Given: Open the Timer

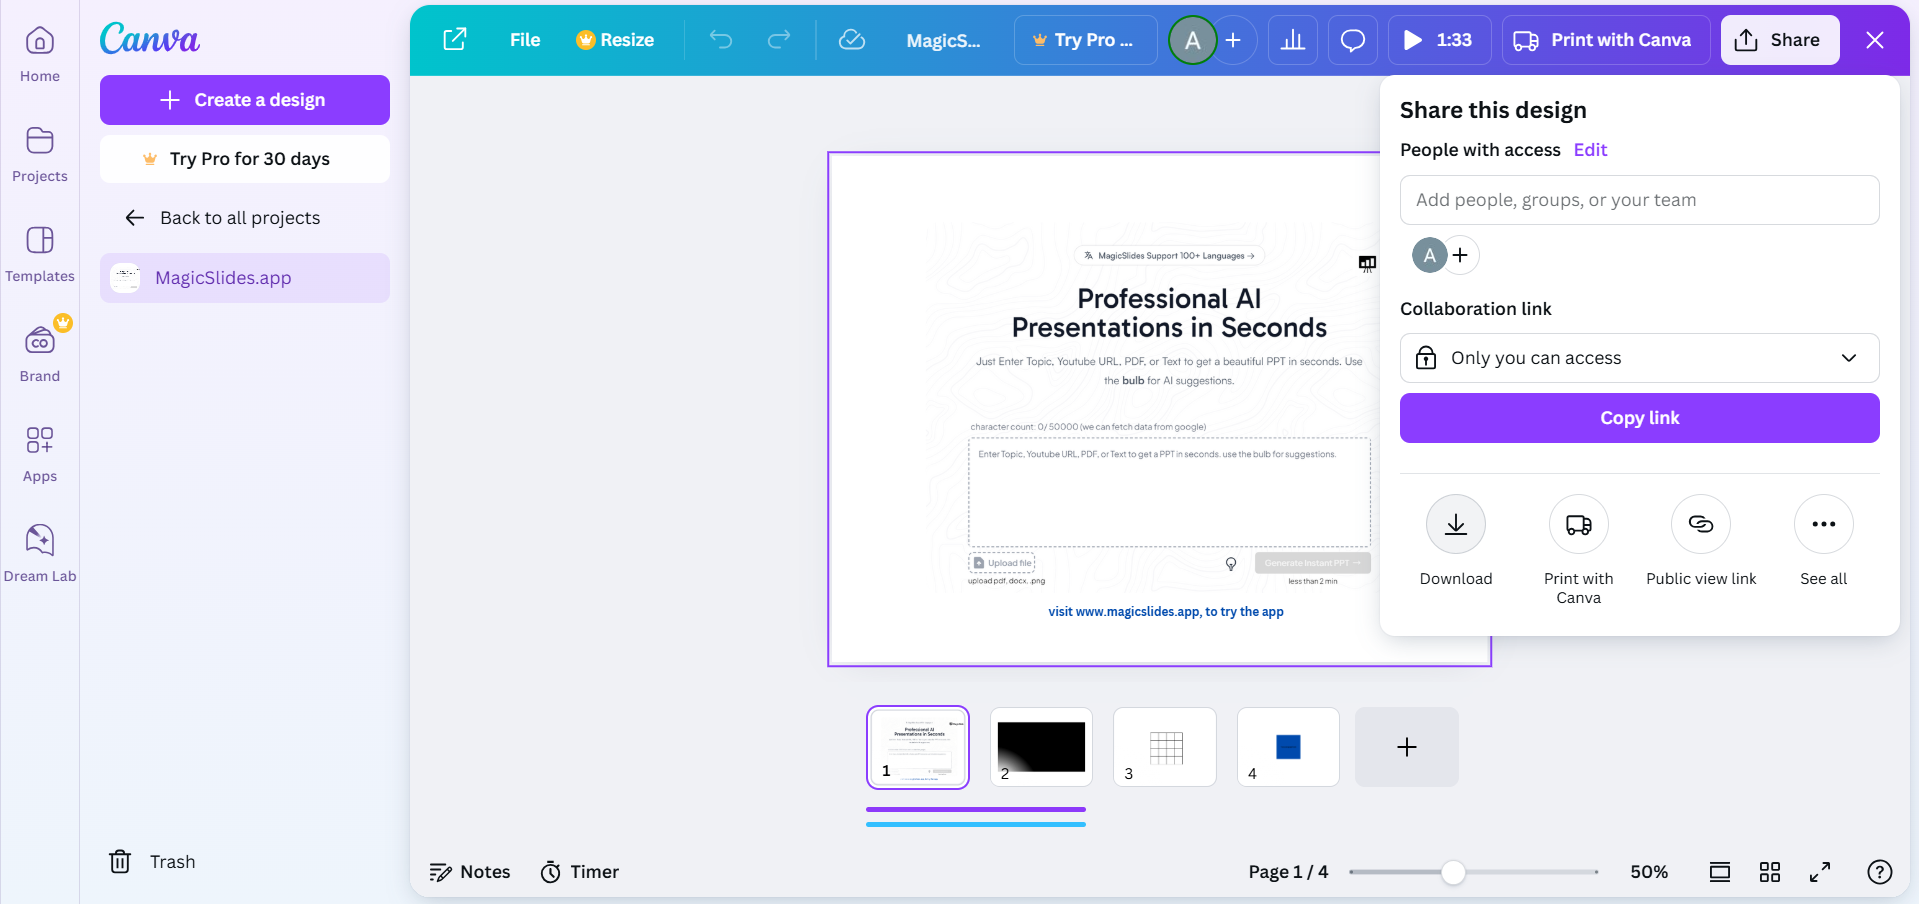Looking at the screenshot, I should [x=580, y=872].
